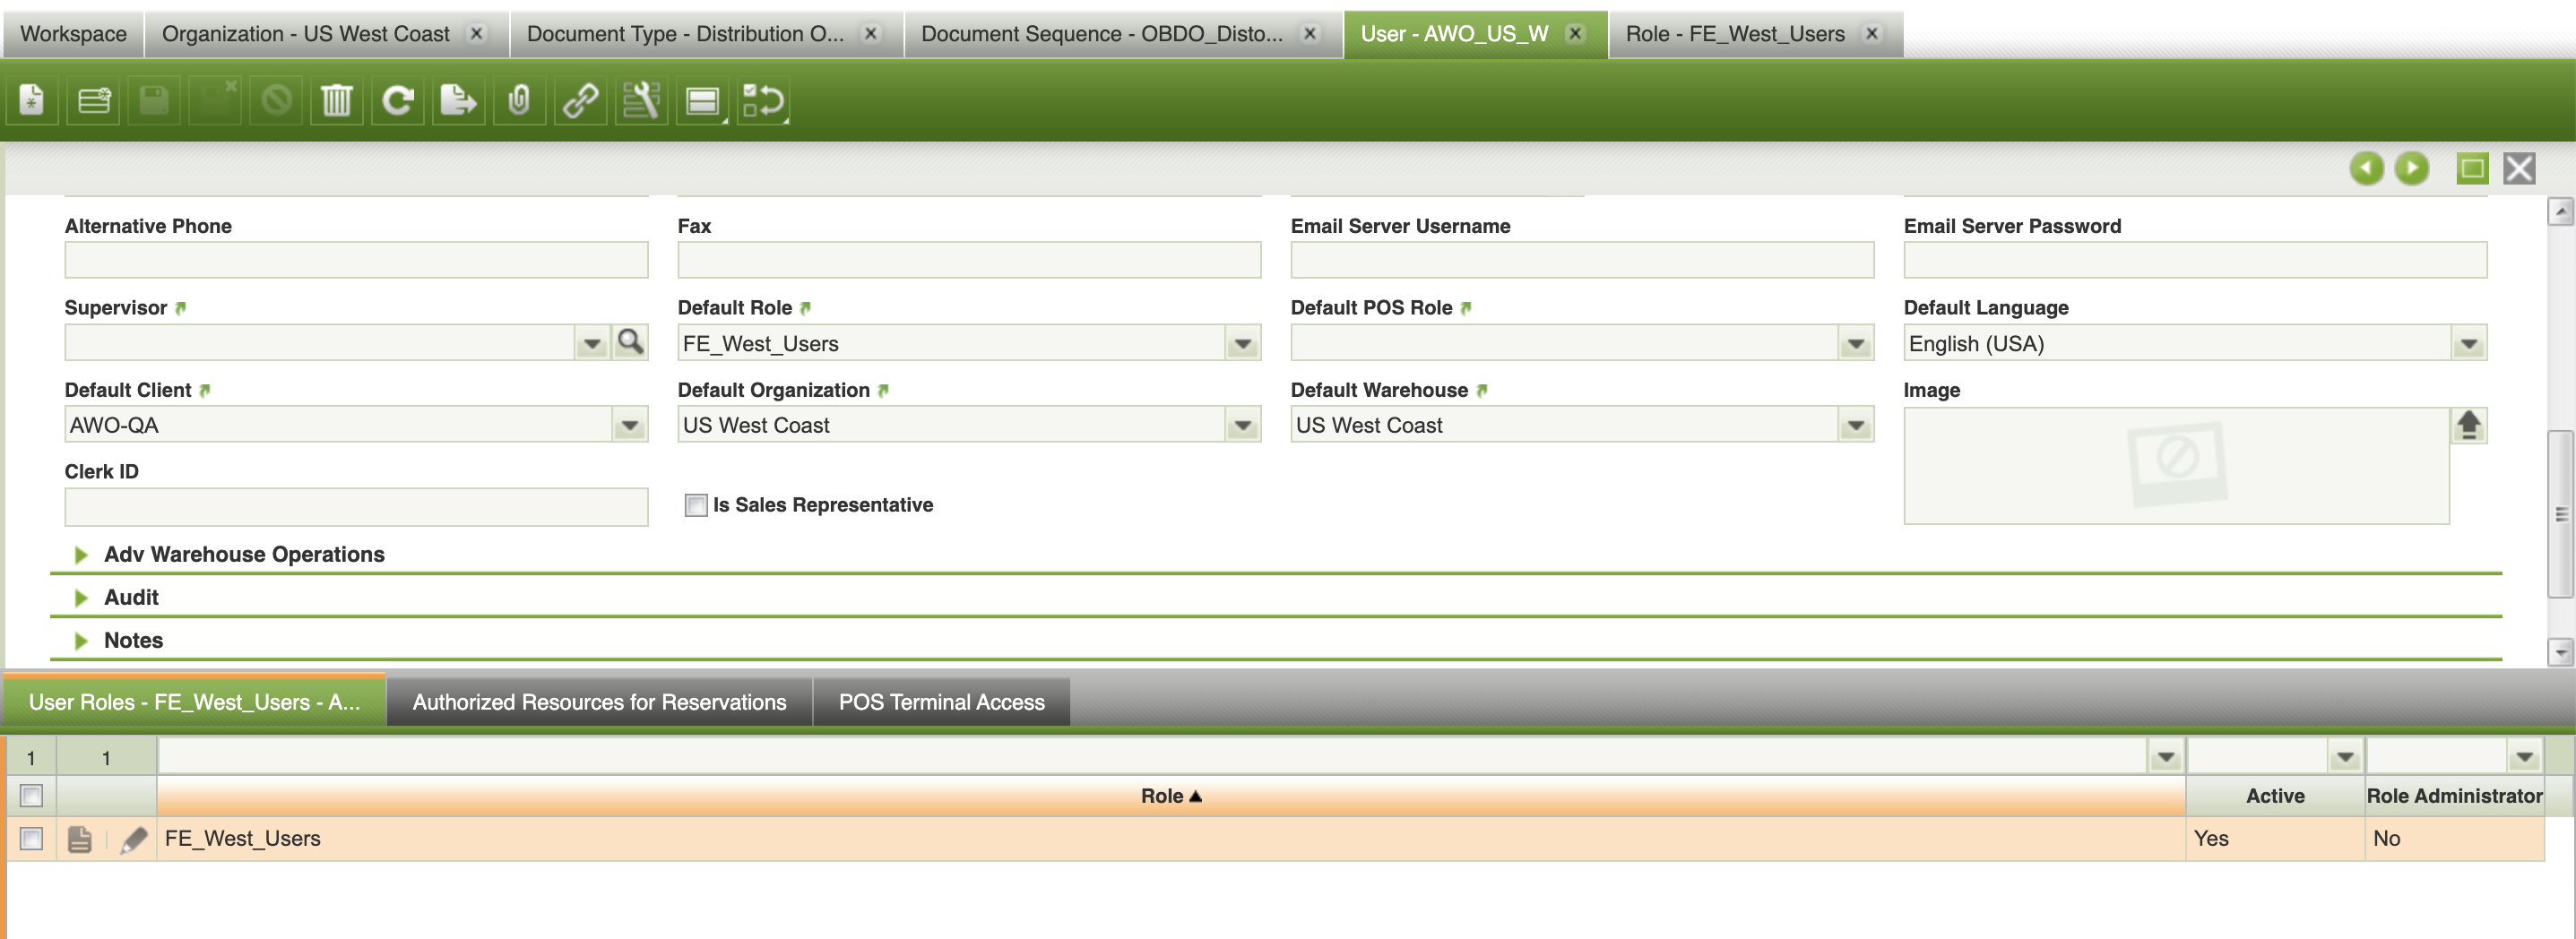The width and height of the screenshot is (2576, 939).
Task: Open attachments with the paperclip icon
Action: click(520, 100)
